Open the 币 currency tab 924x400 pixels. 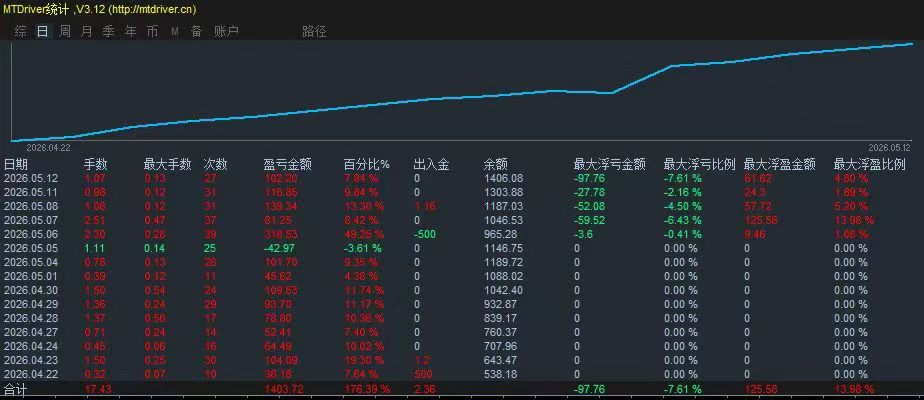tap(152, 32)
